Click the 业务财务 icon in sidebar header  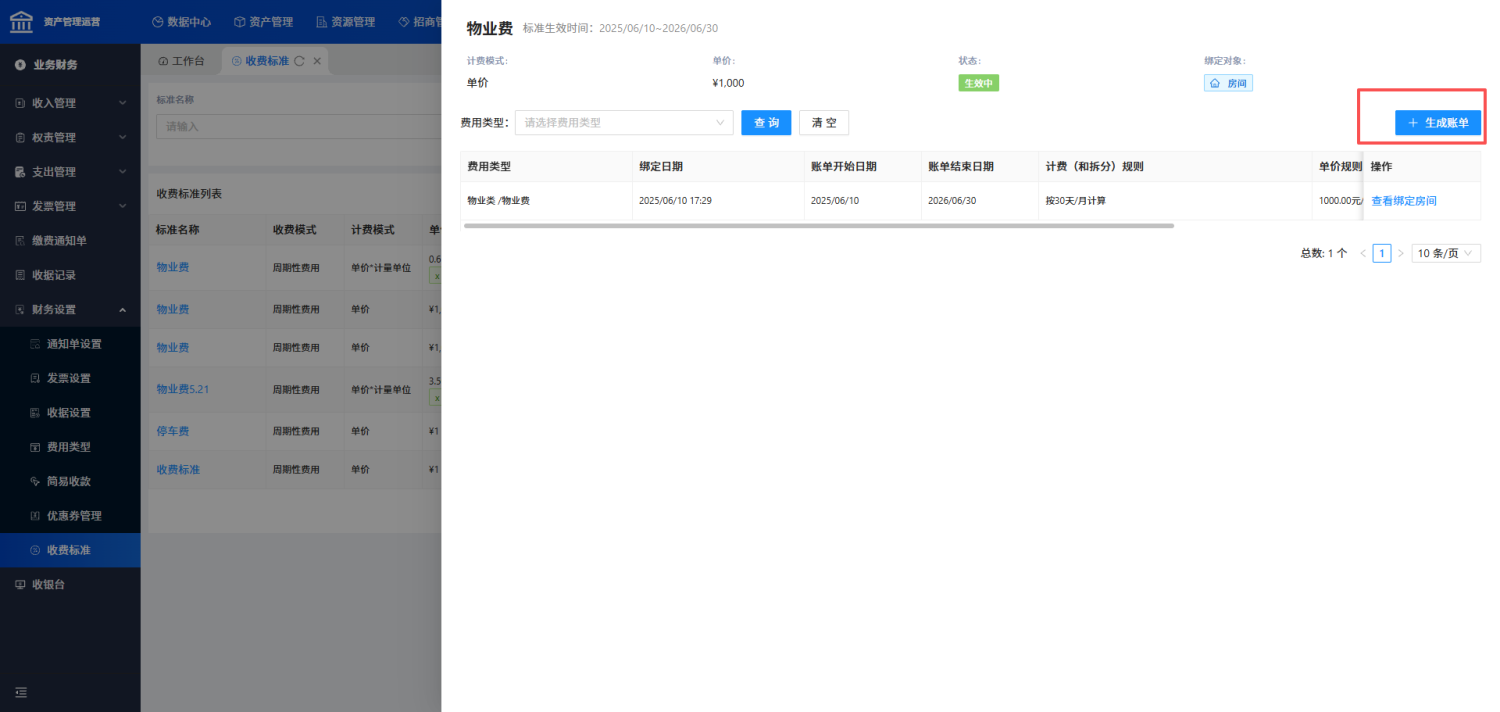point(20,65)
